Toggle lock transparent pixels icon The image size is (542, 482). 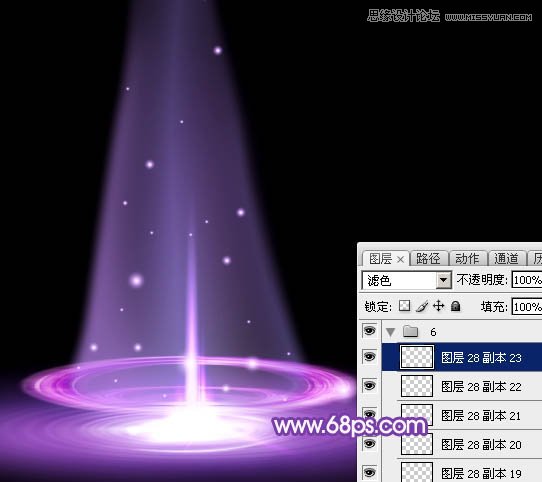[x=404, y=306]
